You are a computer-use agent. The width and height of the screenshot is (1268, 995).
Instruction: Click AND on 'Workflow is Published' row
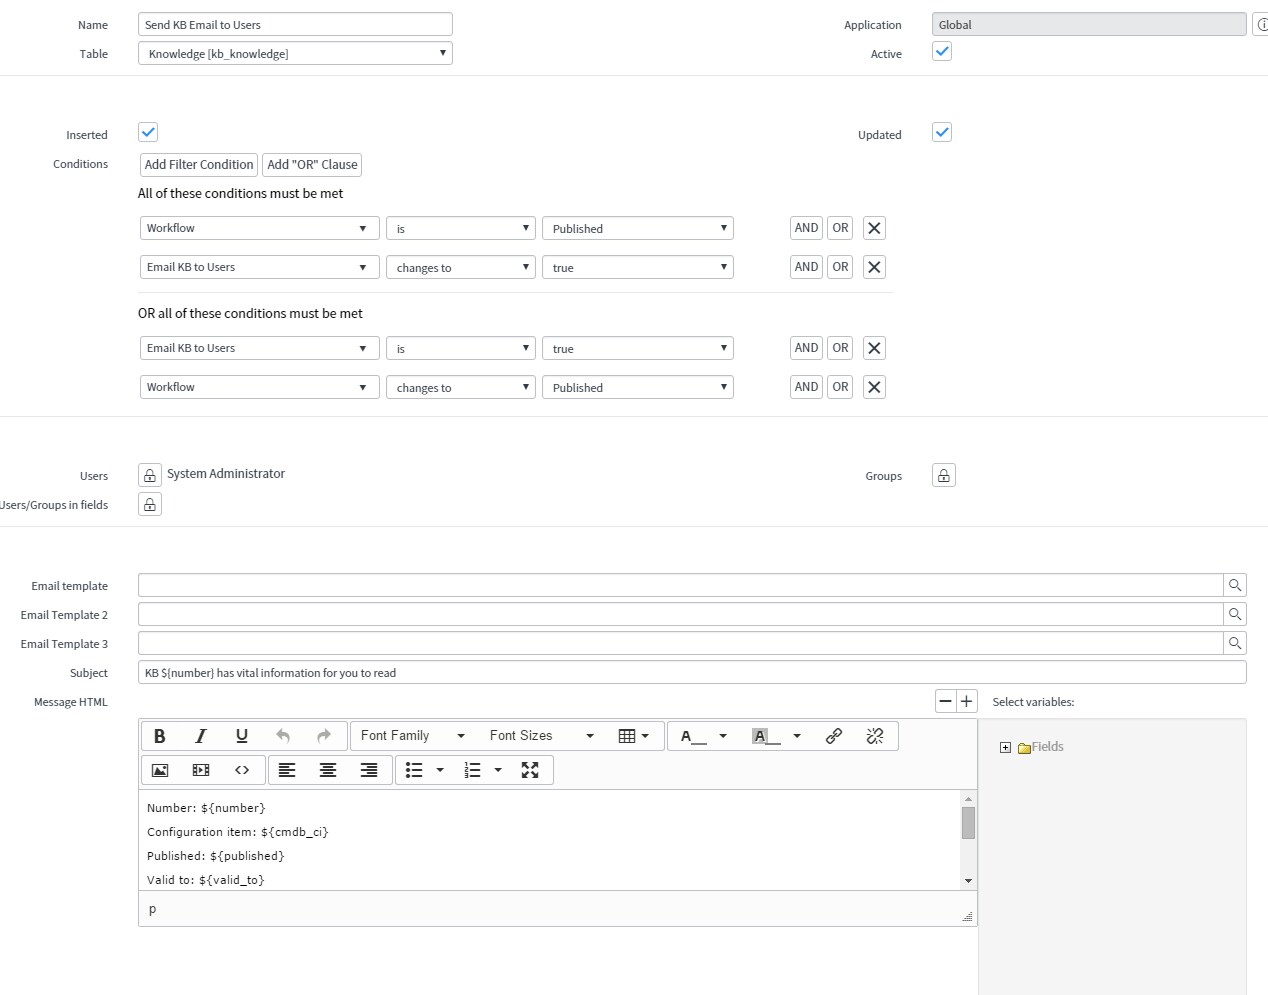point(806,228)
